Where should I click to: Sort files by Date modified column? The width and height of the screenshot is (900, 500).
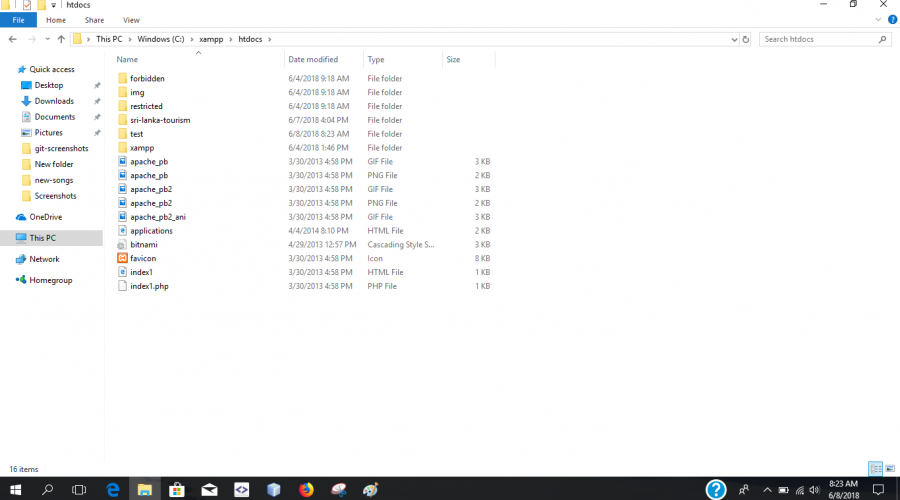click(313, 60)
